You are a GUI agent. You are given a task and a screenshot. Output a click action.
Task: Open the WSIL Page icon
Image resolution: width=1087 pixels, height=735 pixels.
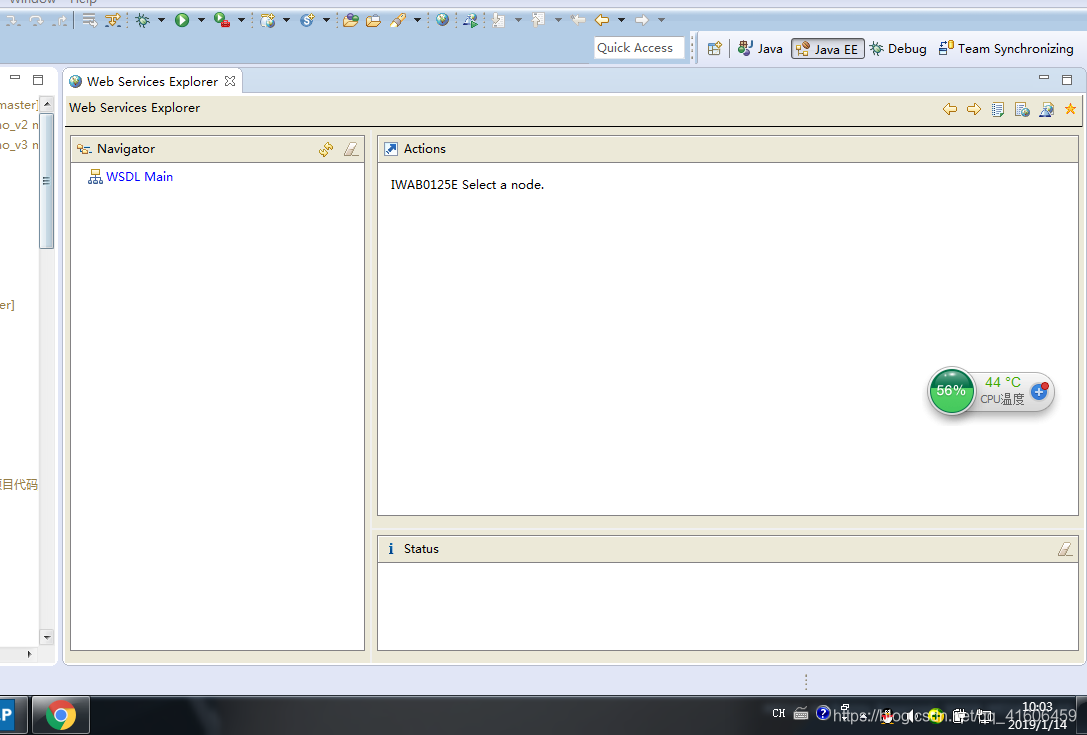[x=1022, y=109]
